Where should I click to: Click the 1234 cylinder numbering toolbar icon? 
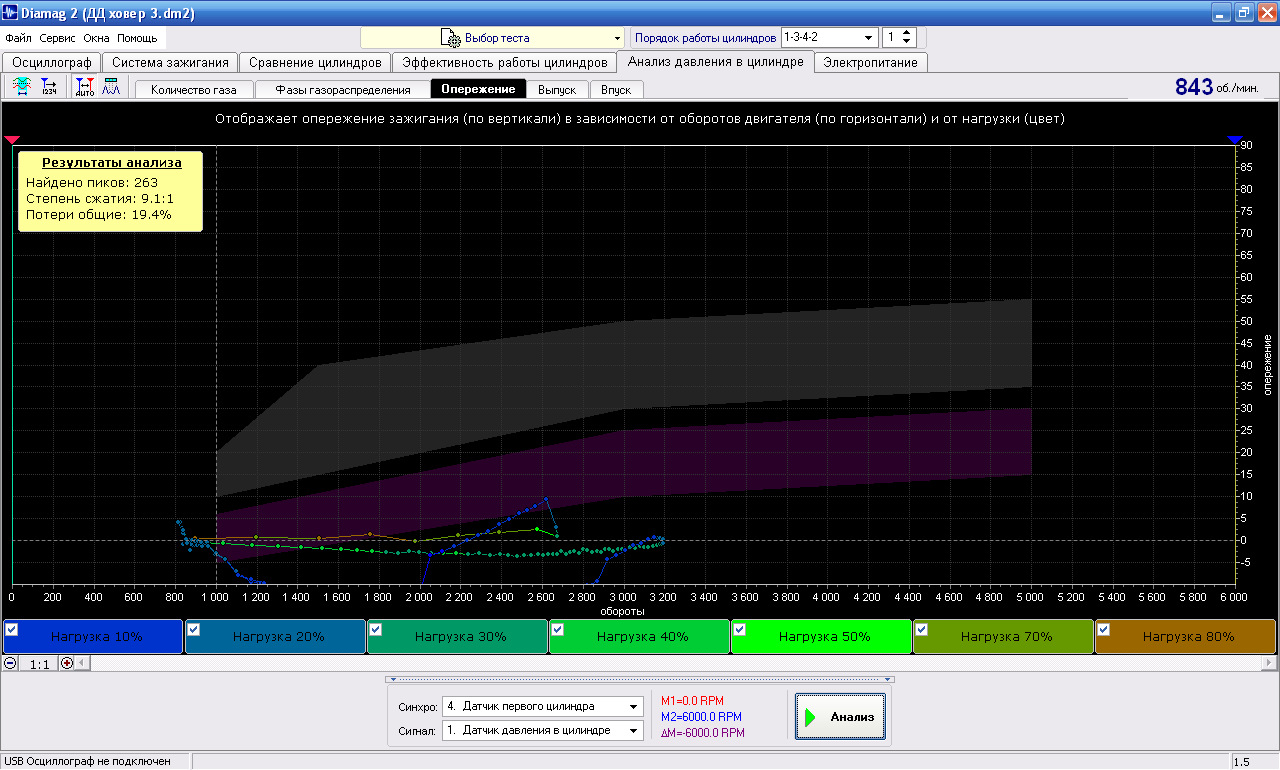[x=49, y=87]
